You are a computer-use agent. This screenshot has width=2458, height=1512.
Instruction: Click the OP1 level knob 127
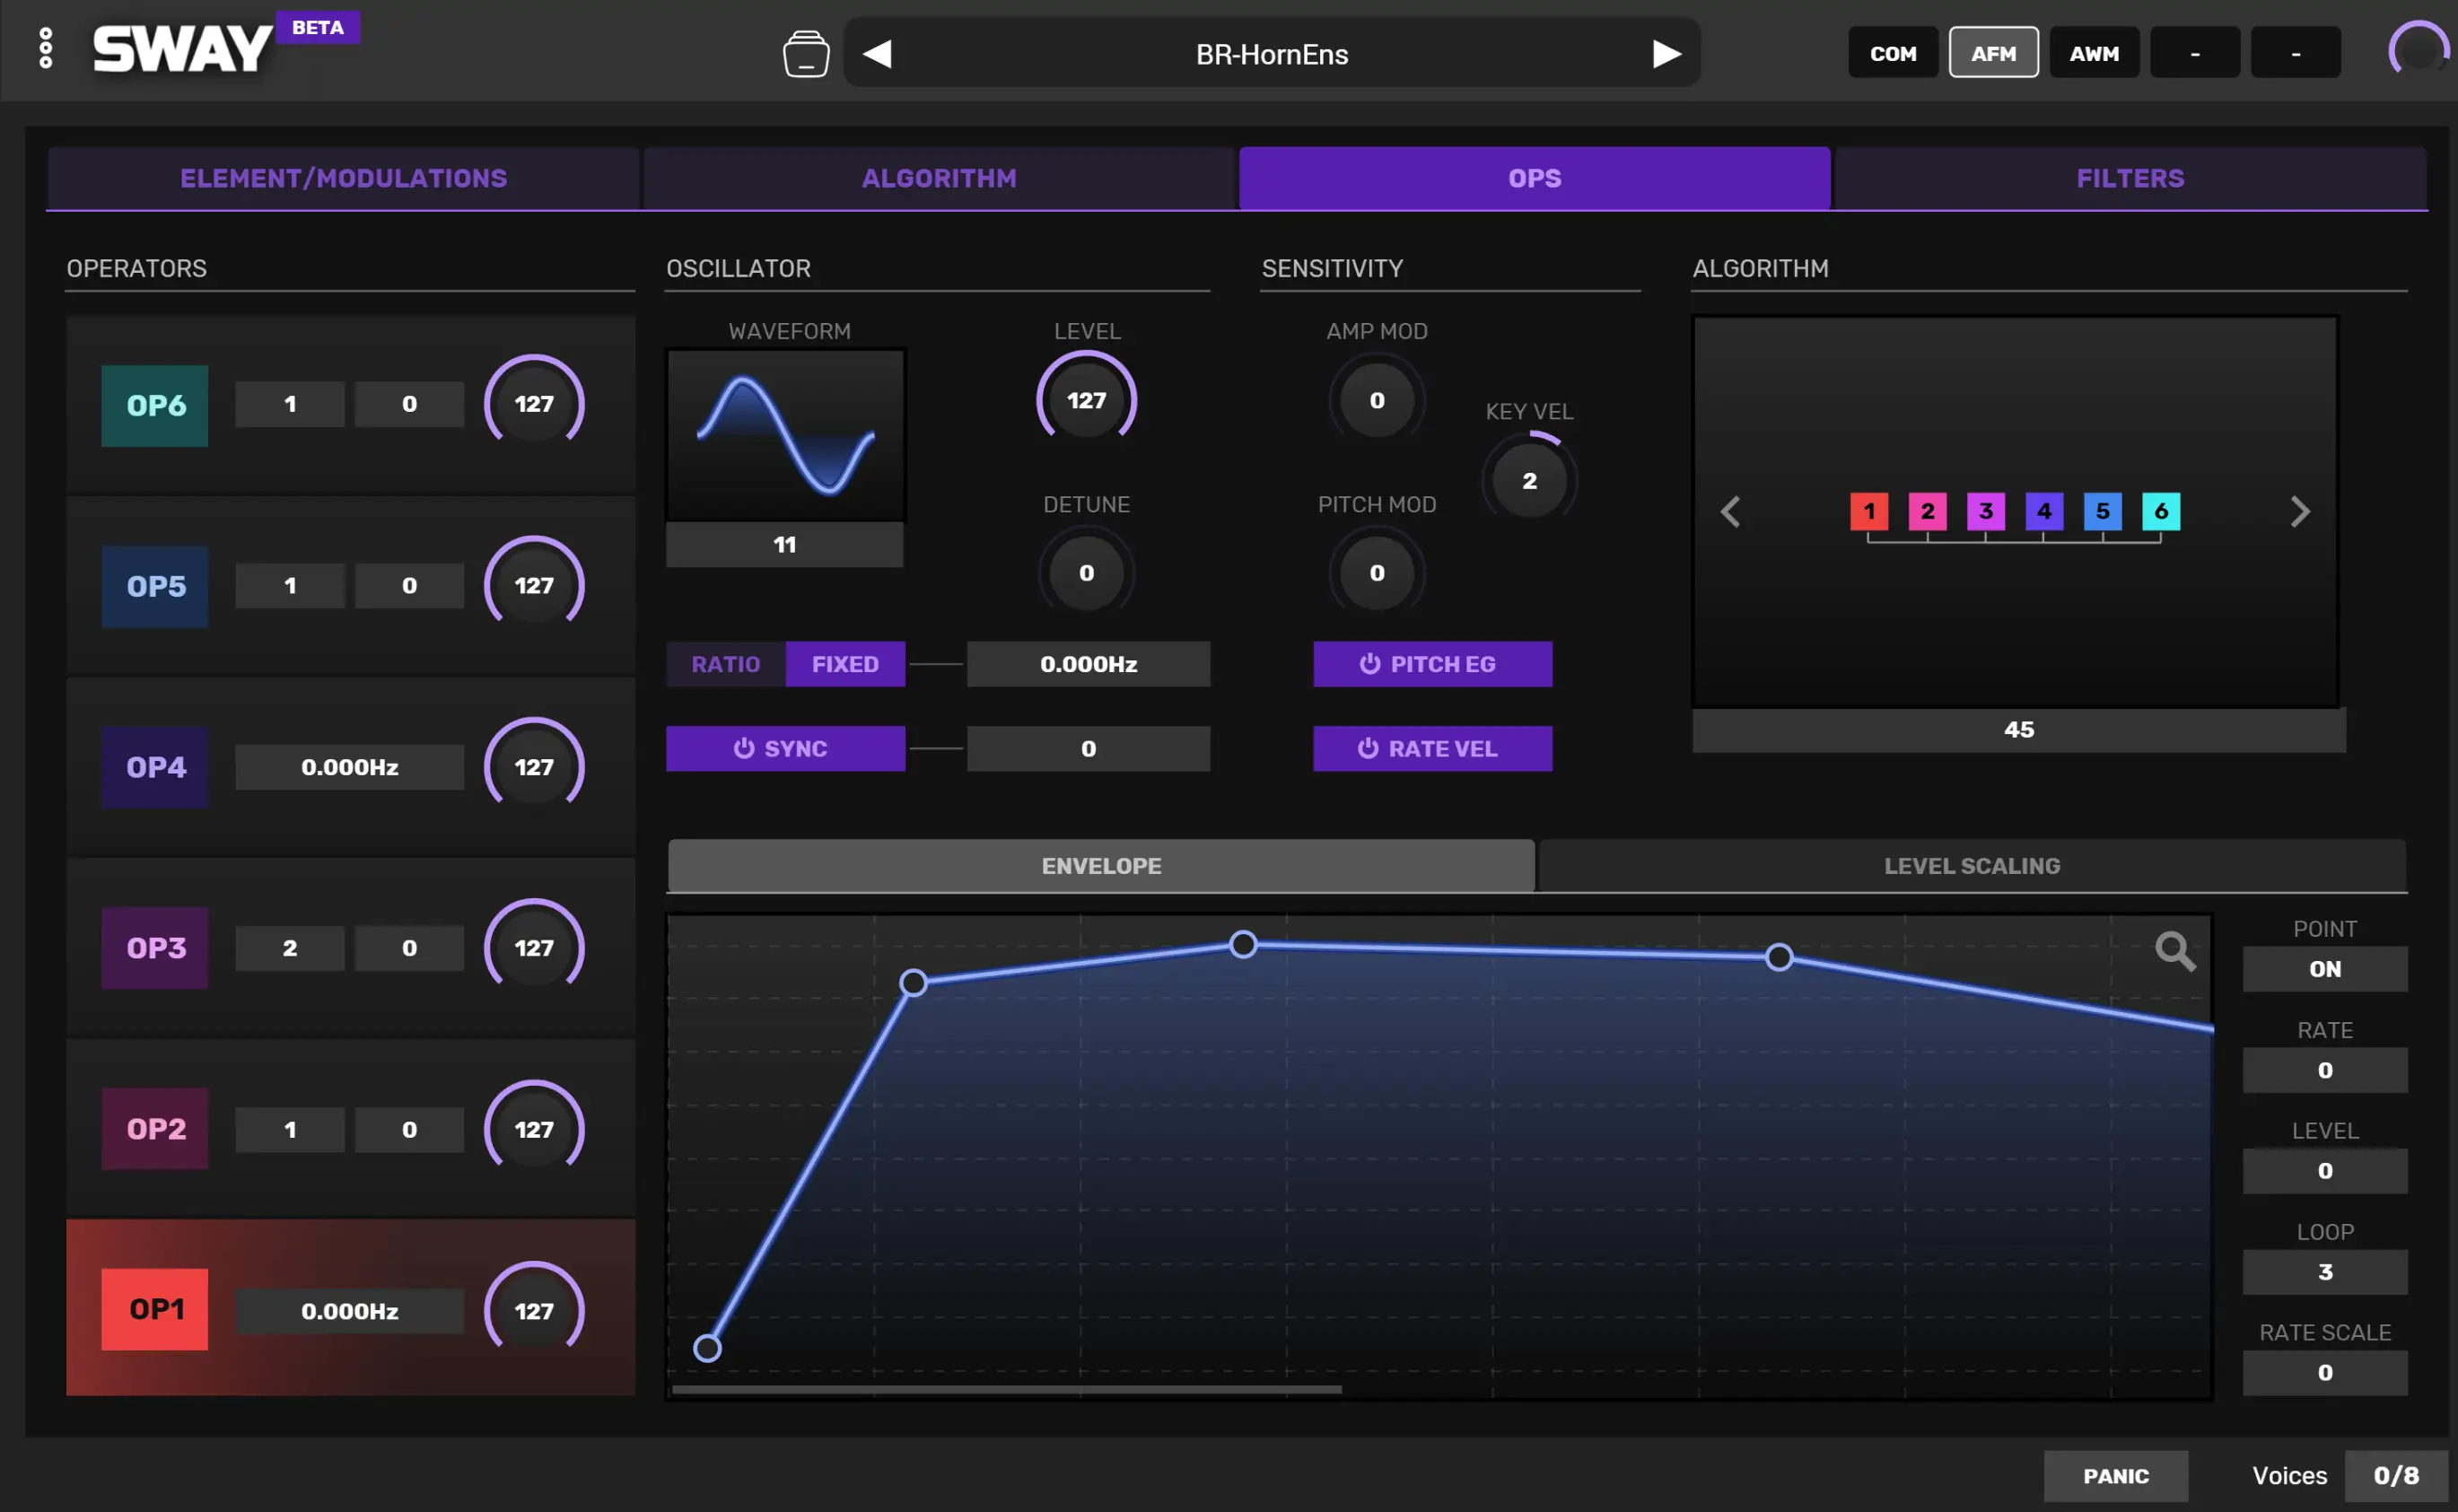coord(534,1310)
